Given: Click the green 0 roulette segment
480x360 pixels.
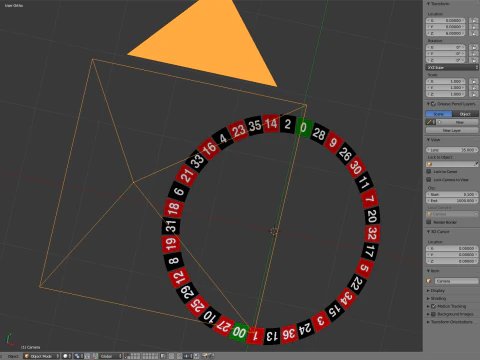Looking at the screenshot, I should [304, 127].
